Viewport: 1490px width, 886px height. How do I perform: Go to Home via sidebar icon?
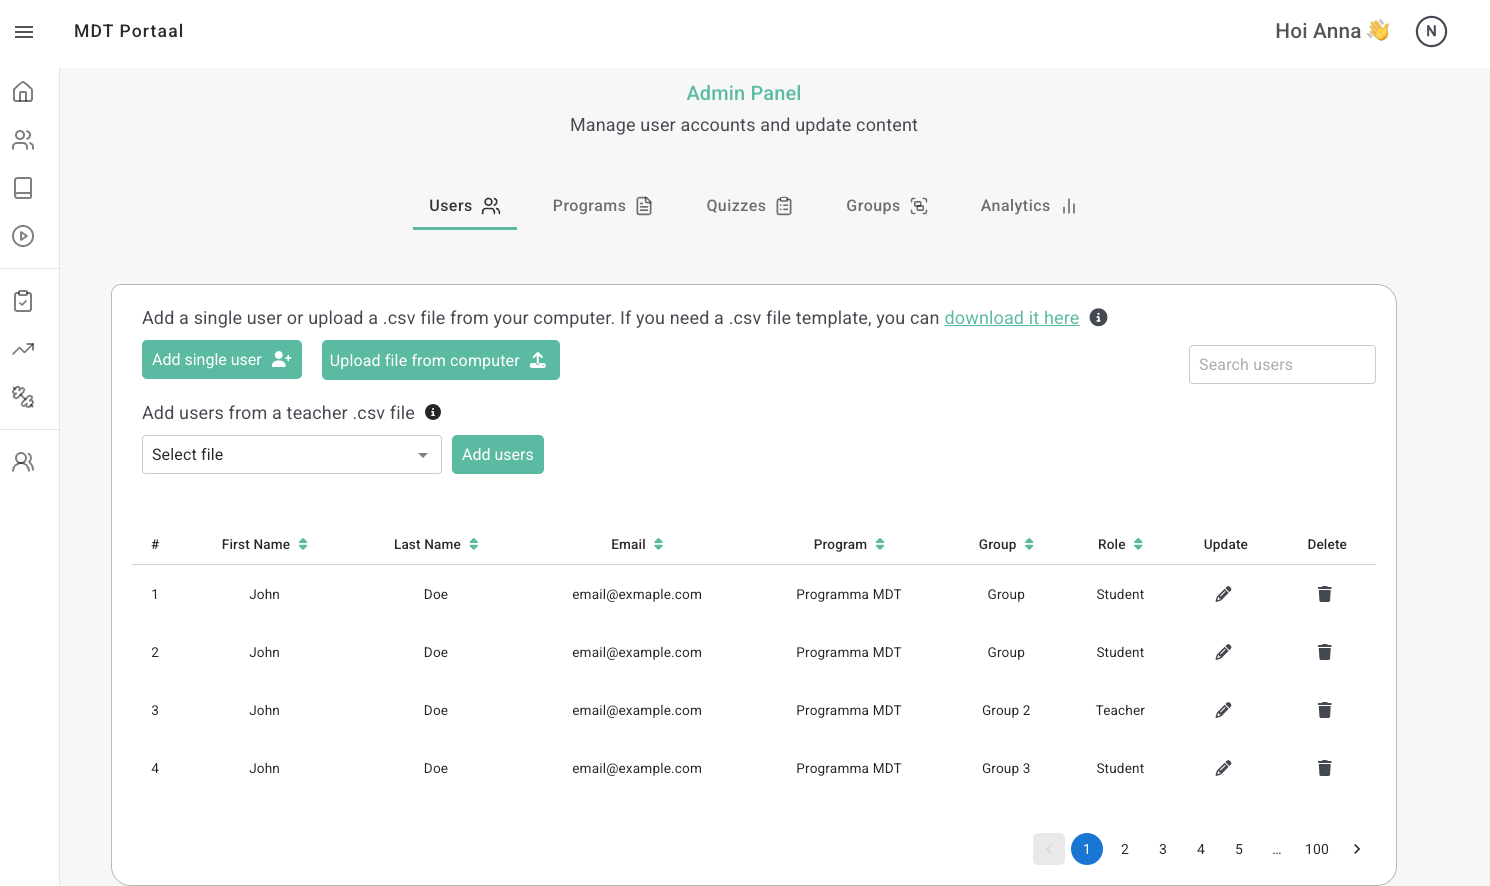tap(23, 92)
